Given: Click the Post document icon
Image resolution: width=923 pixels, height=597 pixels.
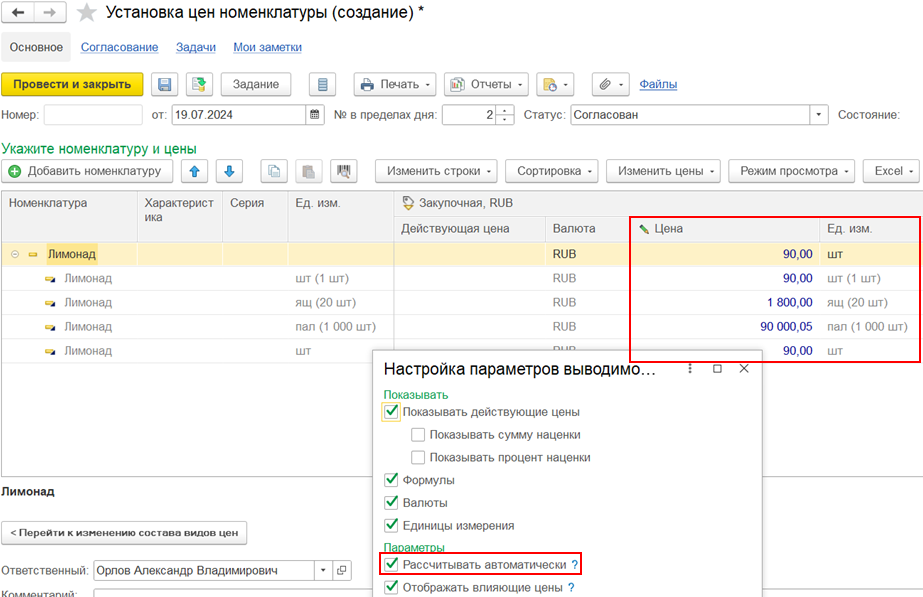Looking at the screenshot, I should (x=199, y=85).
